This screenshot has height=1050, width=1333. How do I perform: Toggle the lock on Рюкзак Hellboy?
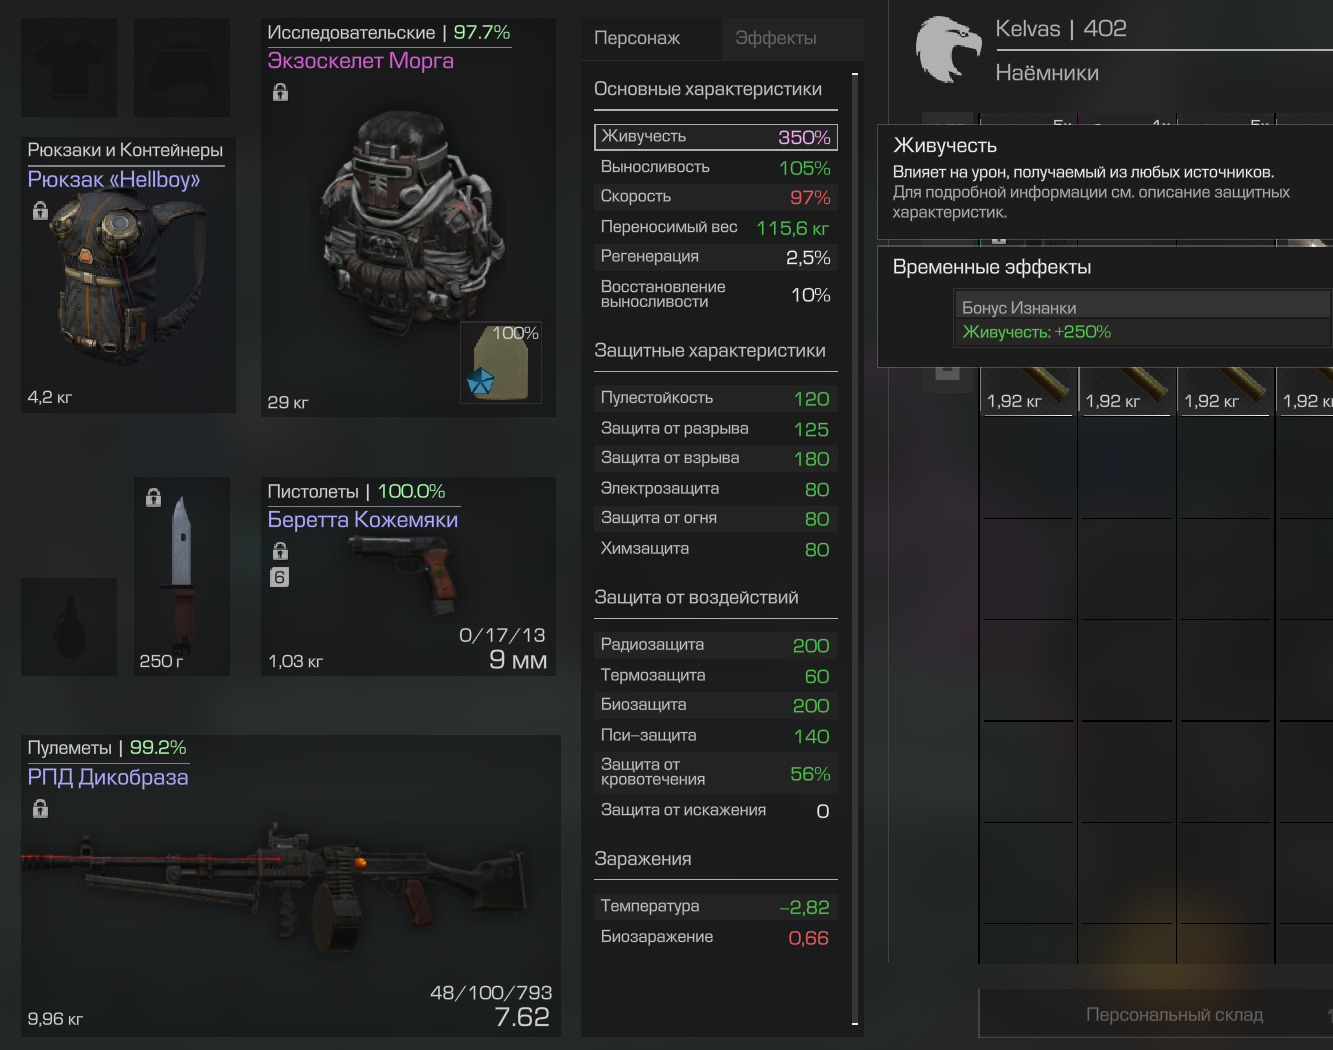click(x=40, y=211)
